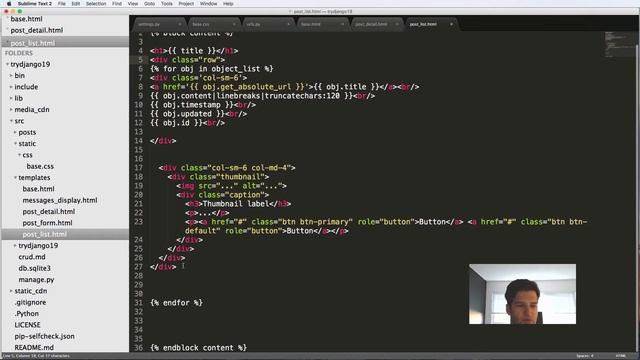The image size is (640, 360).
Task: Close the post_detail.html editor tab
Action: [x=397, y=24]
